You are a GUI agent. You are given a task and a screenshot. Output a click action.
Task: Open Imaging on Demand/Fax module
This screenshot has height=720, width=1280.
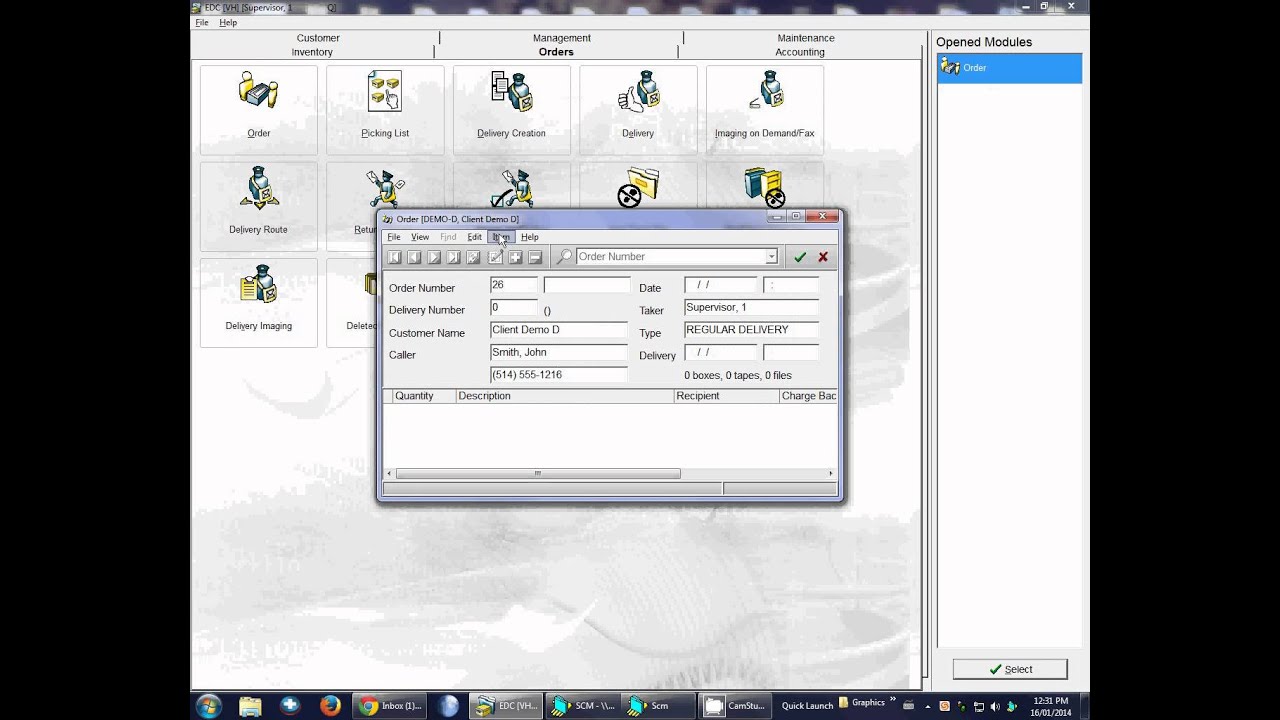click(x=765, y=109)
